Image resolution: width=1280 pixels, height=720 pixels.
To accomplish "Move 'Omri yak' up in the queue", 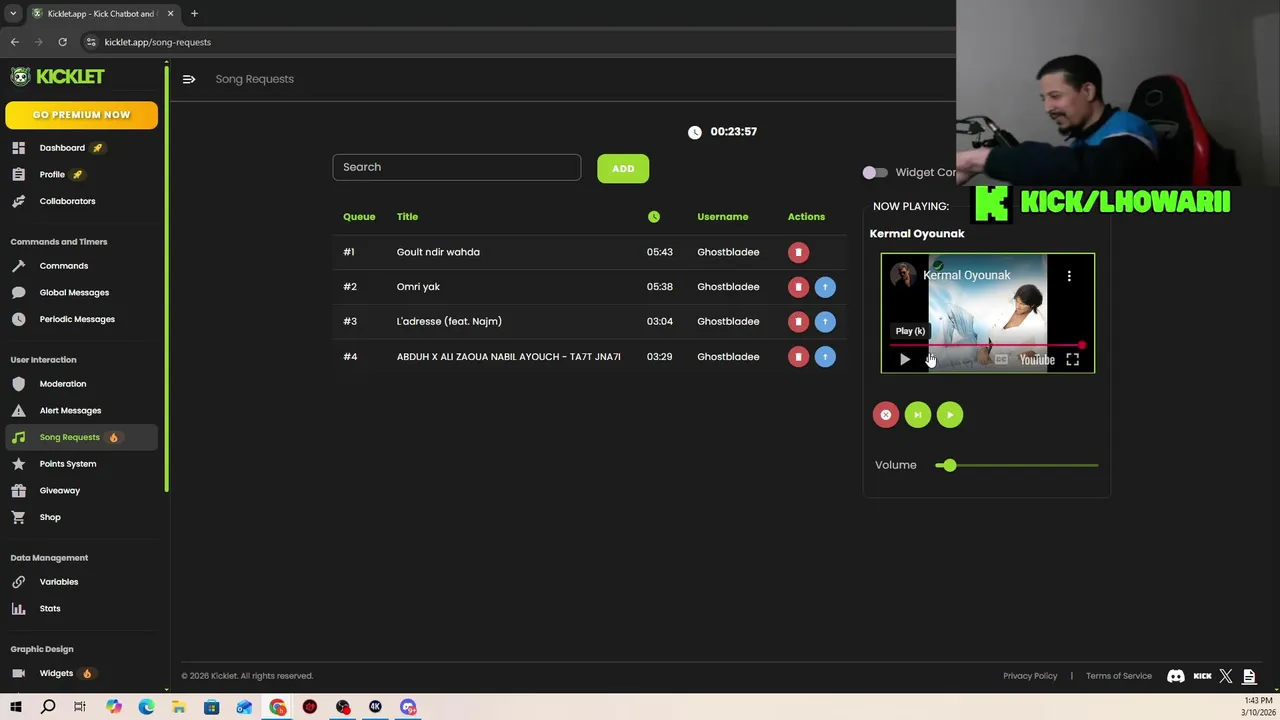I will pos(825,287).
